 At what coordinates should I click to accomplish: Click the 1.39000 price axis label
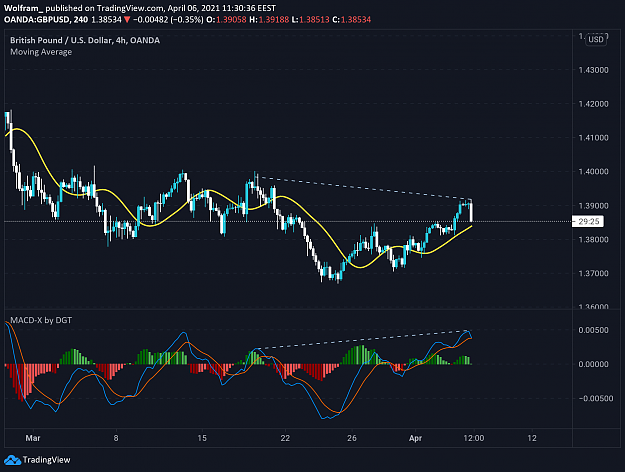594,206
